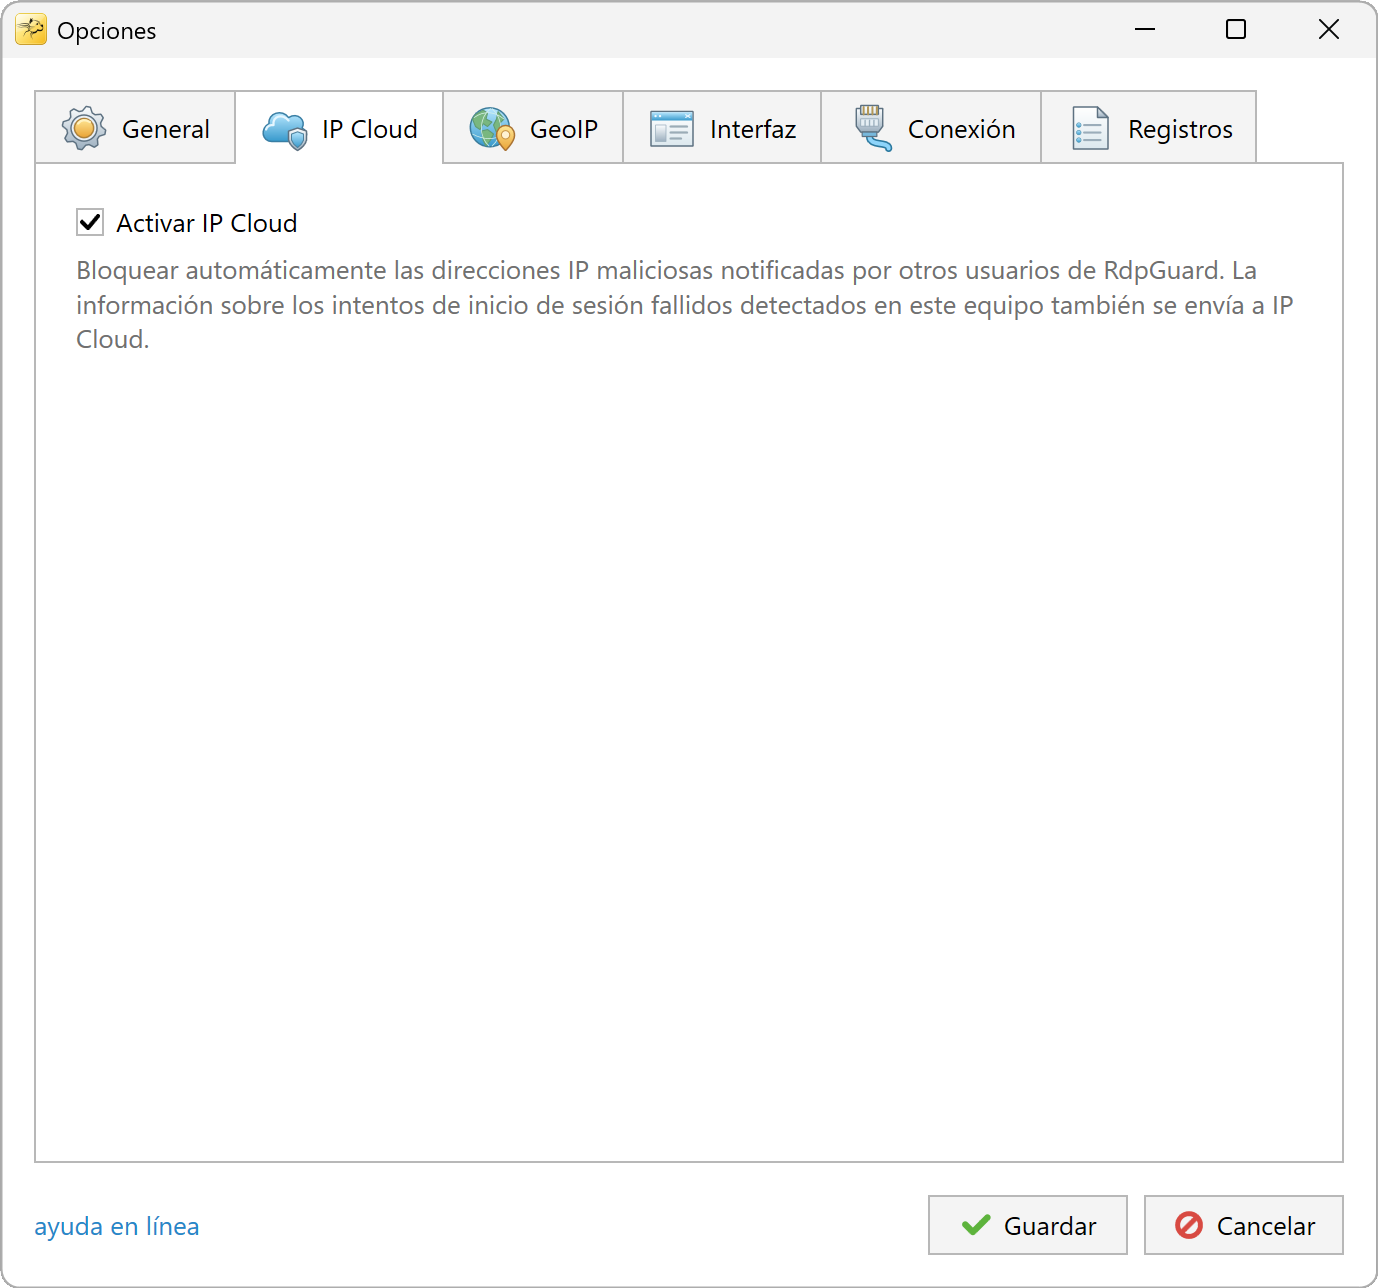Select the IP Cloud tab label

(370, 129)
